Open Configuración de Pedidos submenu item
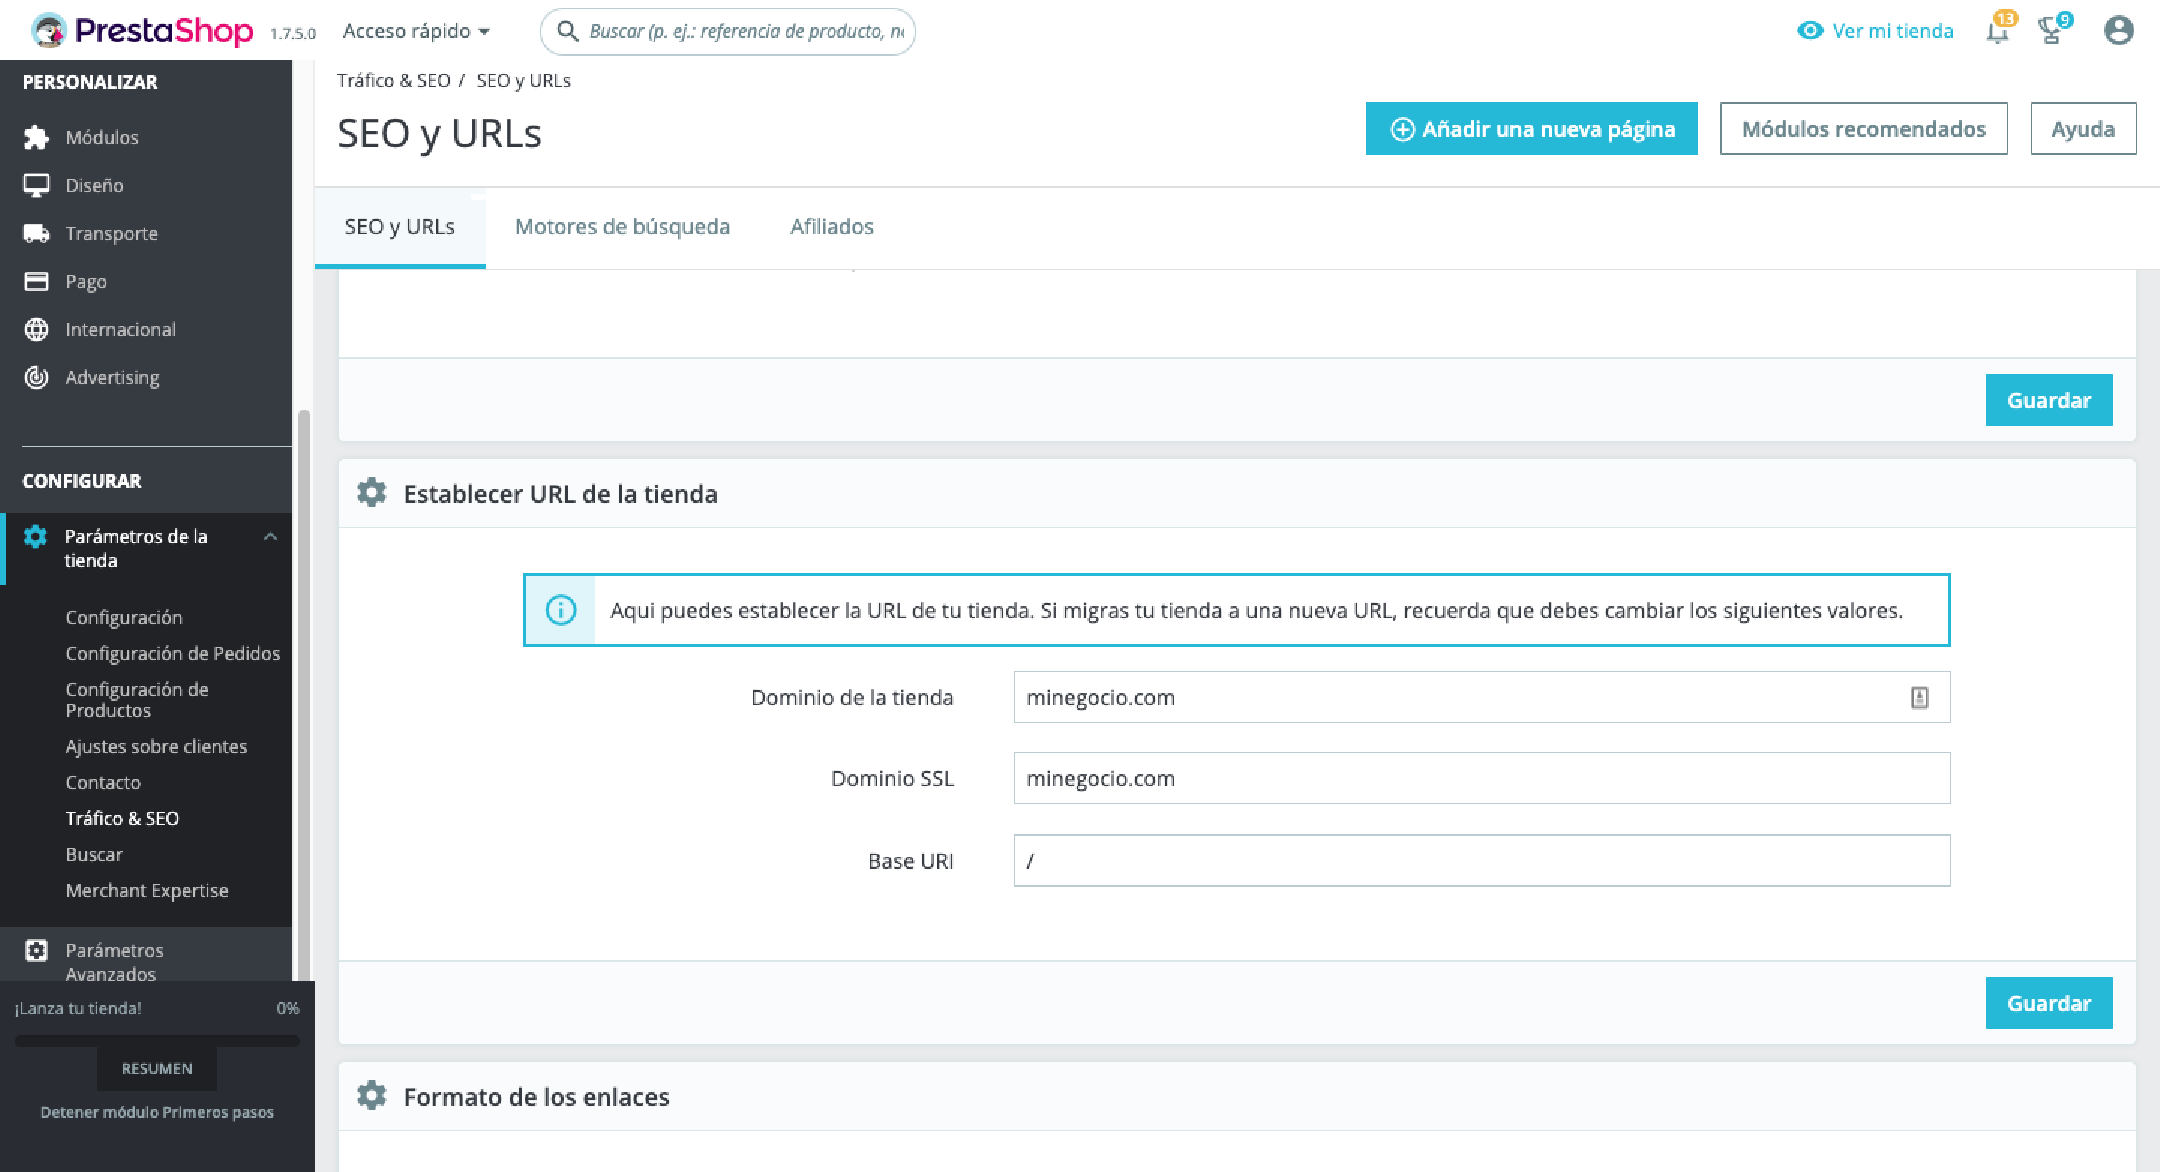This screenshot has width=2160, height=1172. [173, 653]
